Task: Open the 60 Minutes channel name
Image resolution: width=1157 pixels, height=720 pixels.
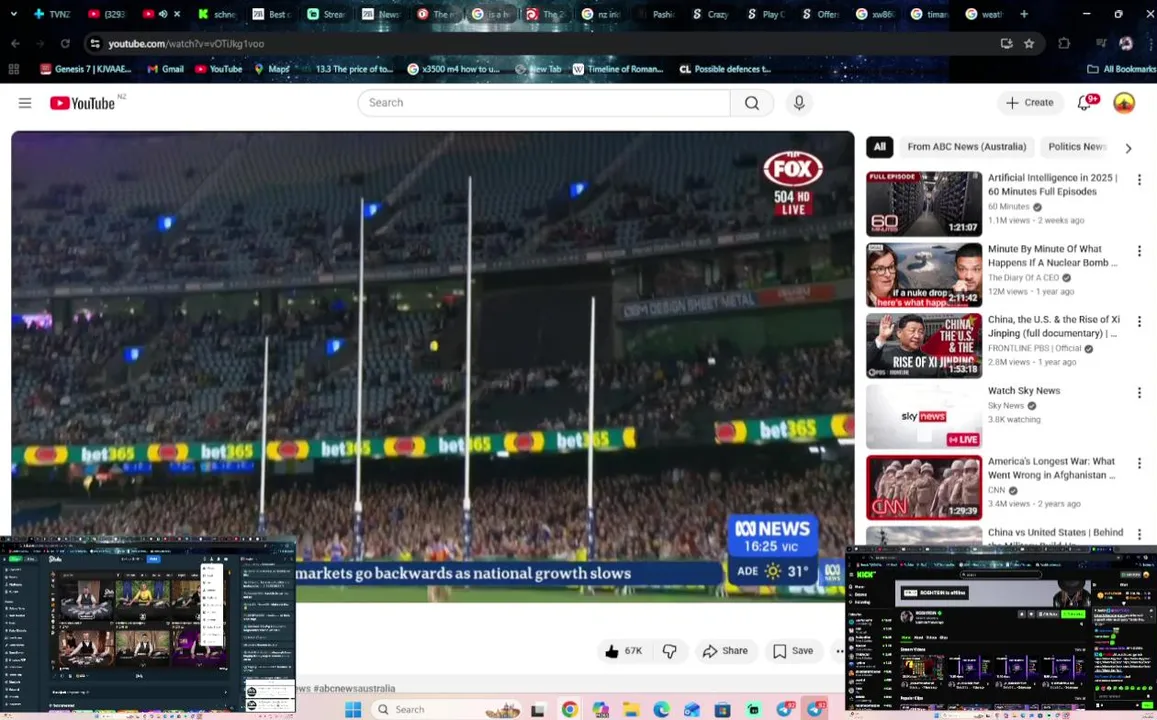Action: tap(1008, 207)
